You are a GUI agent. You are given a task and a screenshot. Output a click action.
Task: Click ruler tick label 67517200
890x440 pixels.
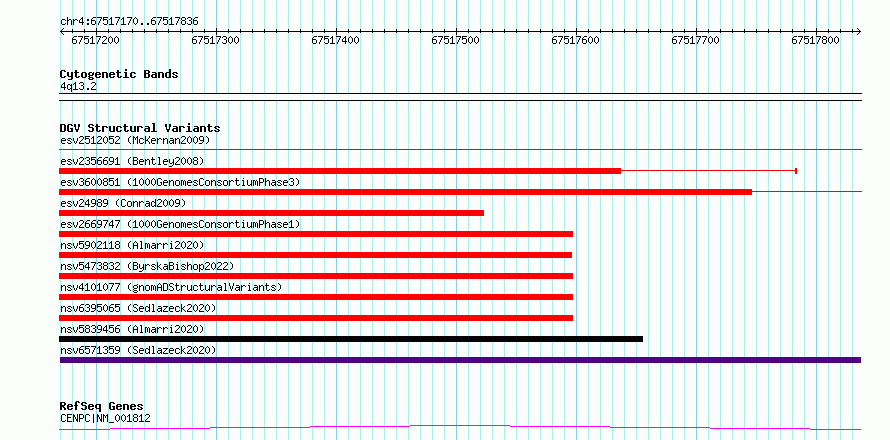pyautogui.click(x=95, y=40)
